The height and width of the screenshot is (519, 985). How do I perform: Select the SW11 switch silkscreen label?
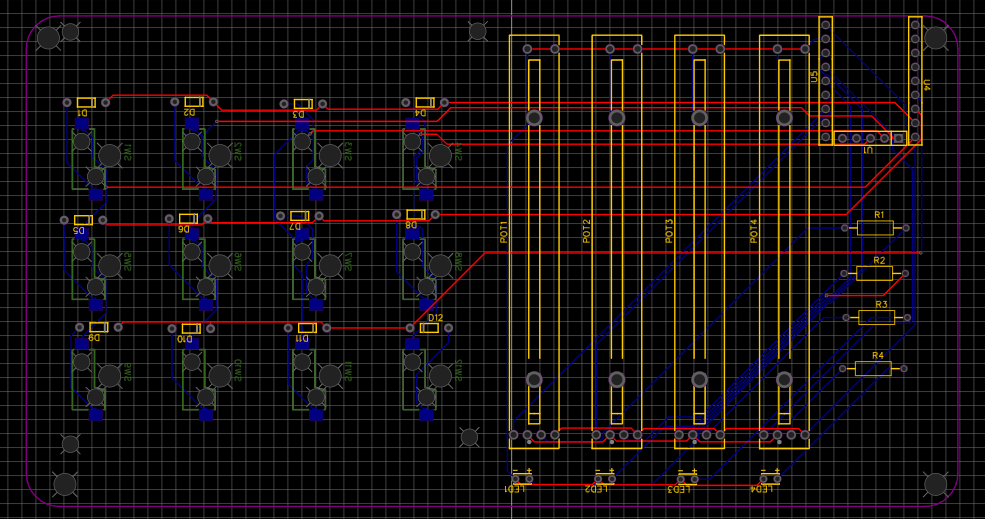(x=348, y=371)
